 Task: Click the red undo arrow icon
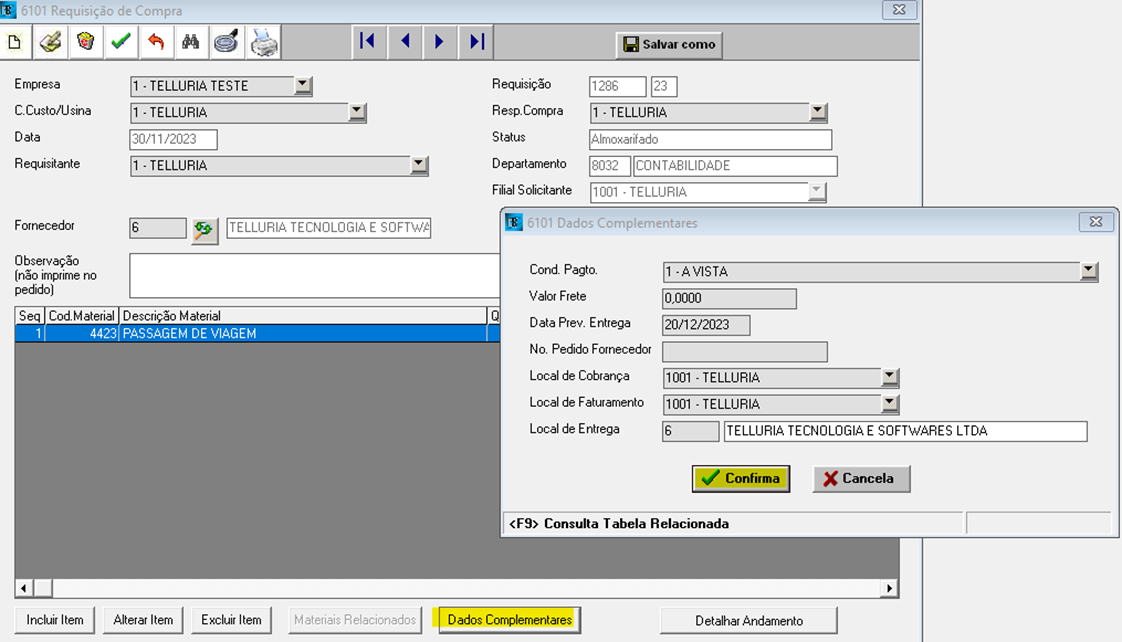click(156, 42)
